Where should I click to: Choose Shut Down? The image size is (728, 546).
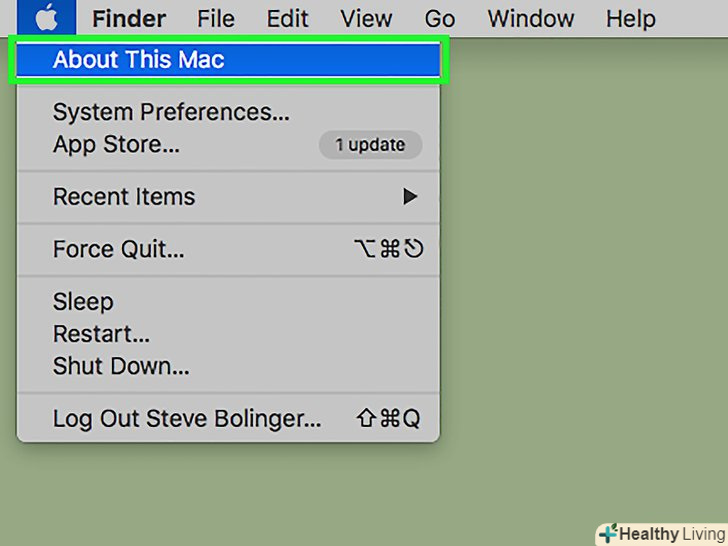tap(121, 366)
